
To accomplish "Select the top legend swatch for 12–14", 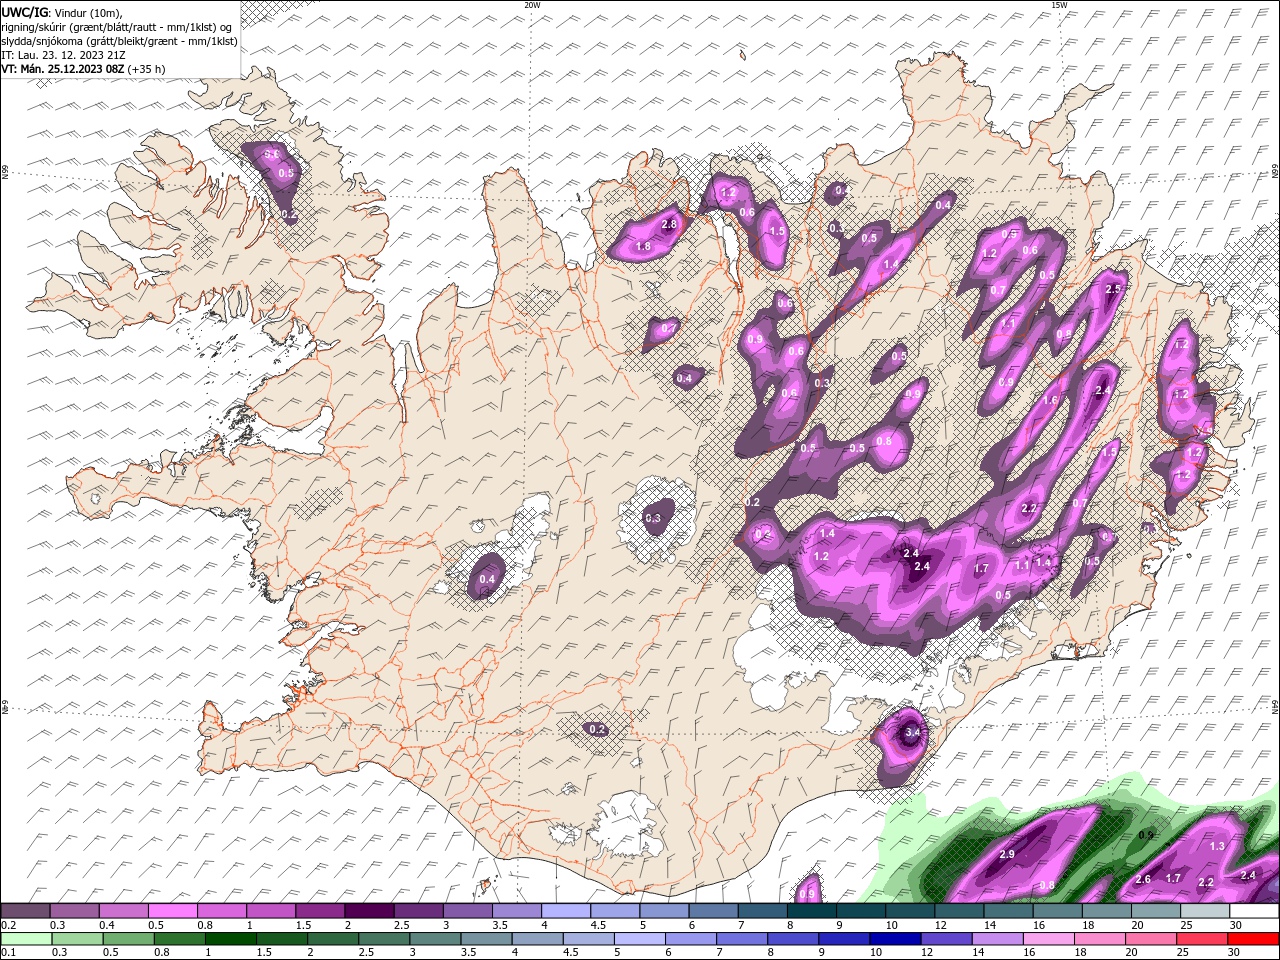I will pyautogui.click(x=960, y=911).
